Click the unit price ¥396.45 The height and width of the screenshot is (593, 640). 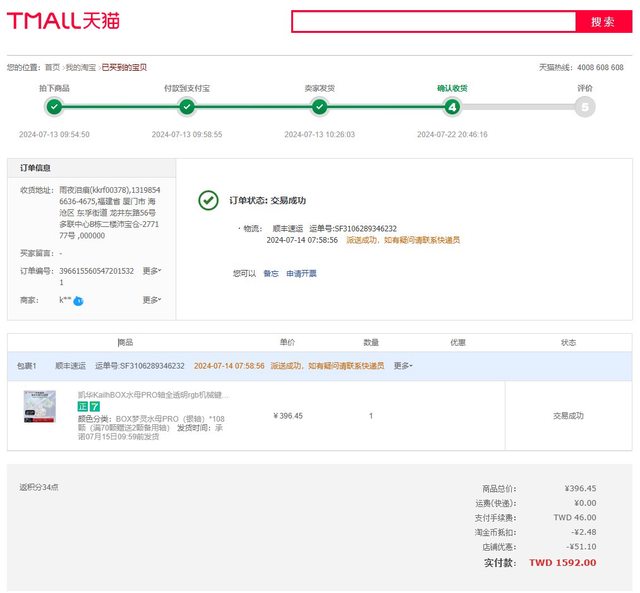[288, 416]
